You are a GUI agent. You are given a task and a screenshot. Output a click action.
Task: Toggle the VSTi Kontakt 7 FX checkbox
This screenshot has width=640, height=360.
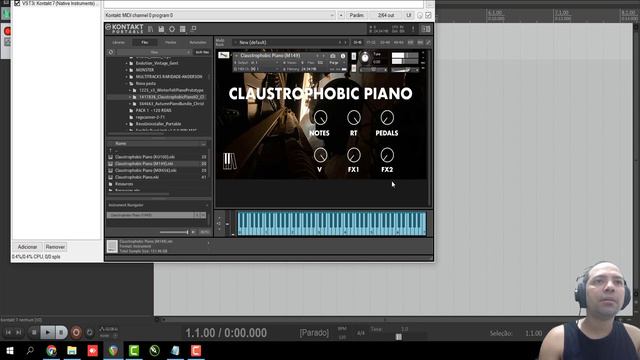17,3
